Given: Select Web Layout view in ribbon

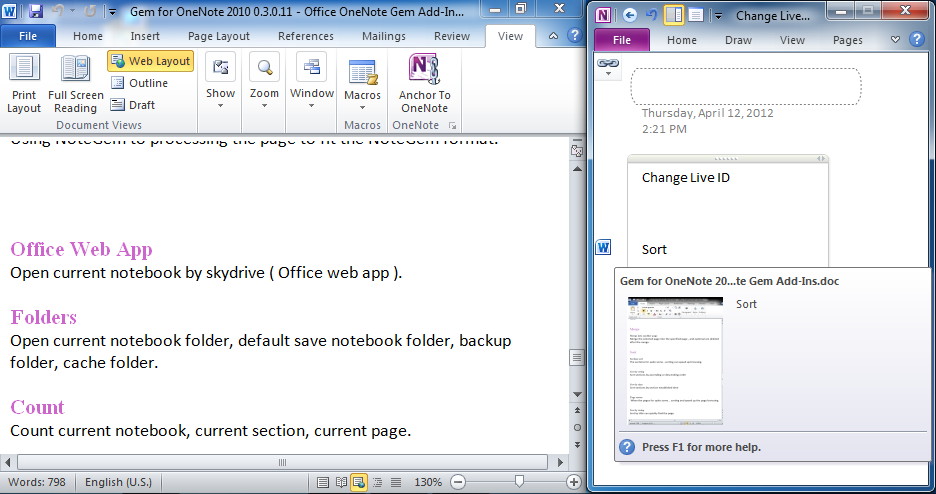Looking at the screenshot, I should (151, 61).
